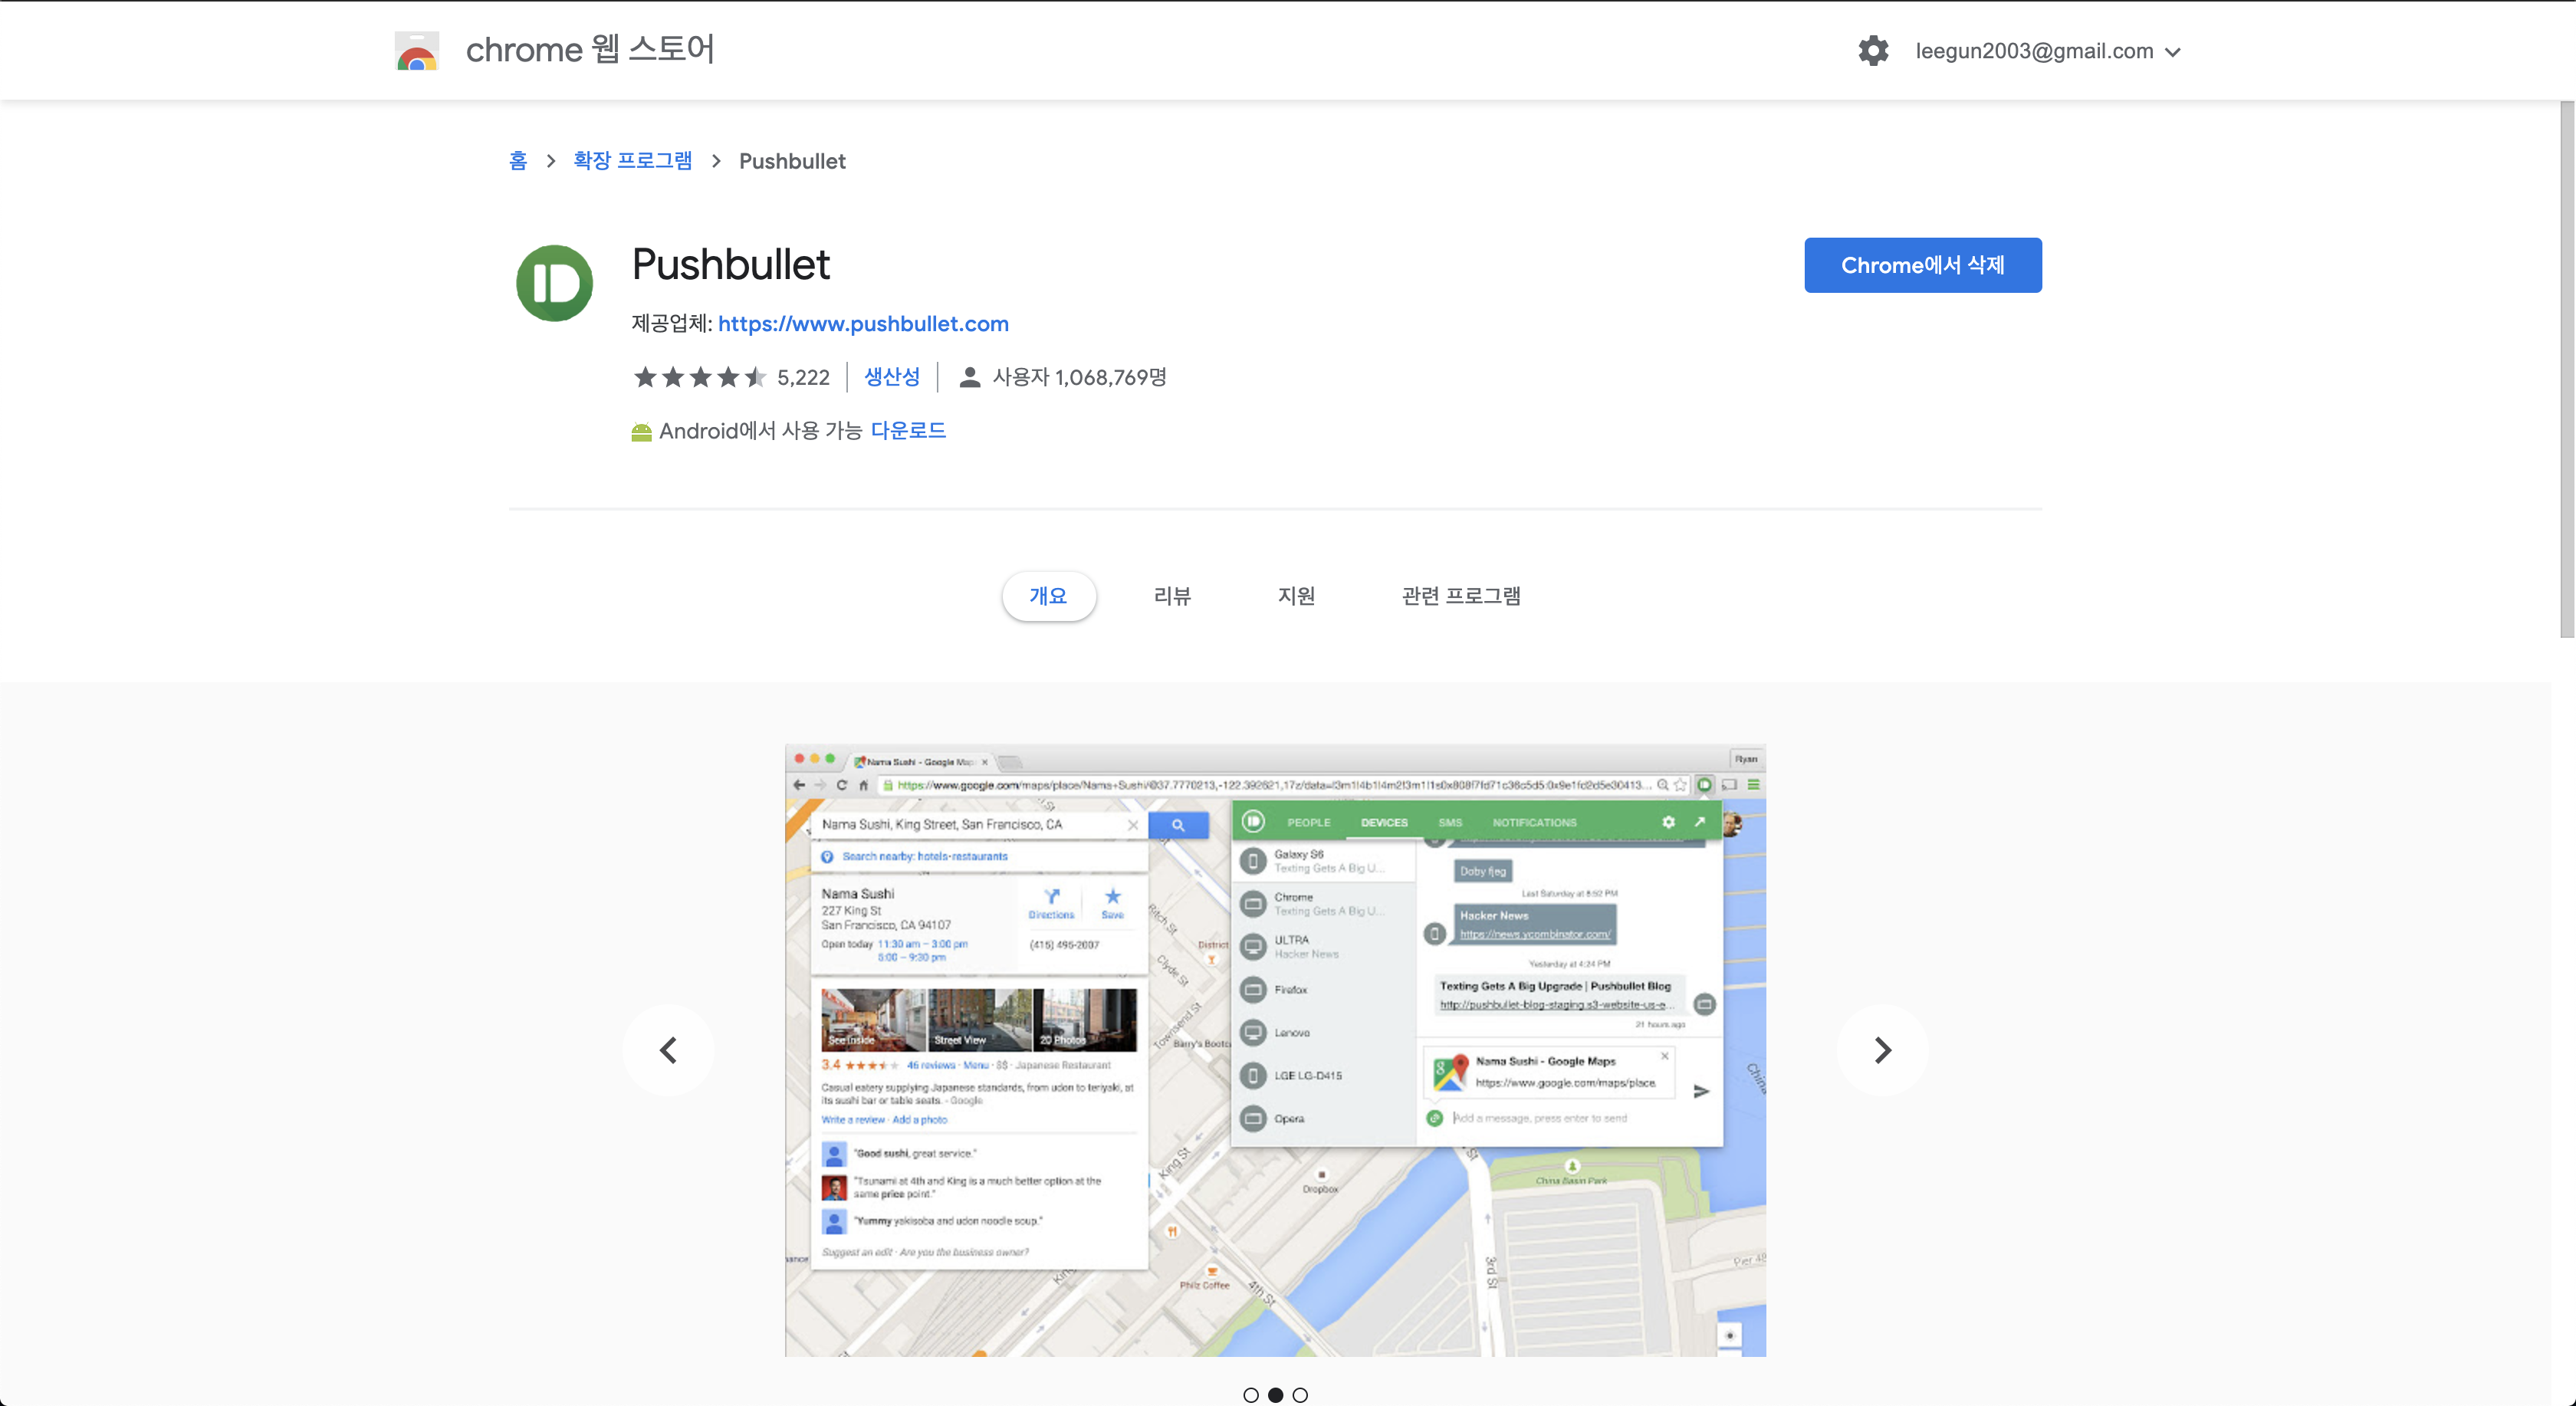The image size is (2576, 1406).
Task: Click the star rating icons
Action: 700,377
